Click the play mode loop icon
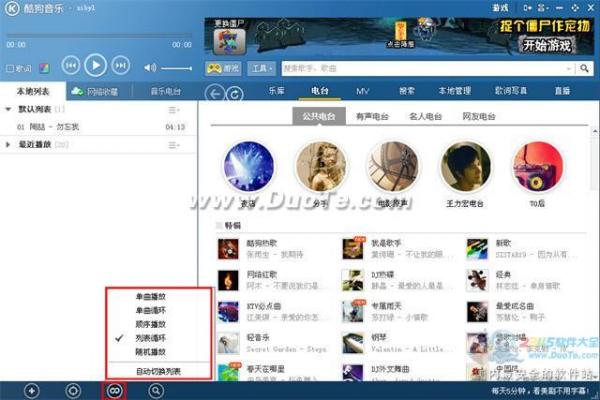The image size is (600, 400). point(114,391)
